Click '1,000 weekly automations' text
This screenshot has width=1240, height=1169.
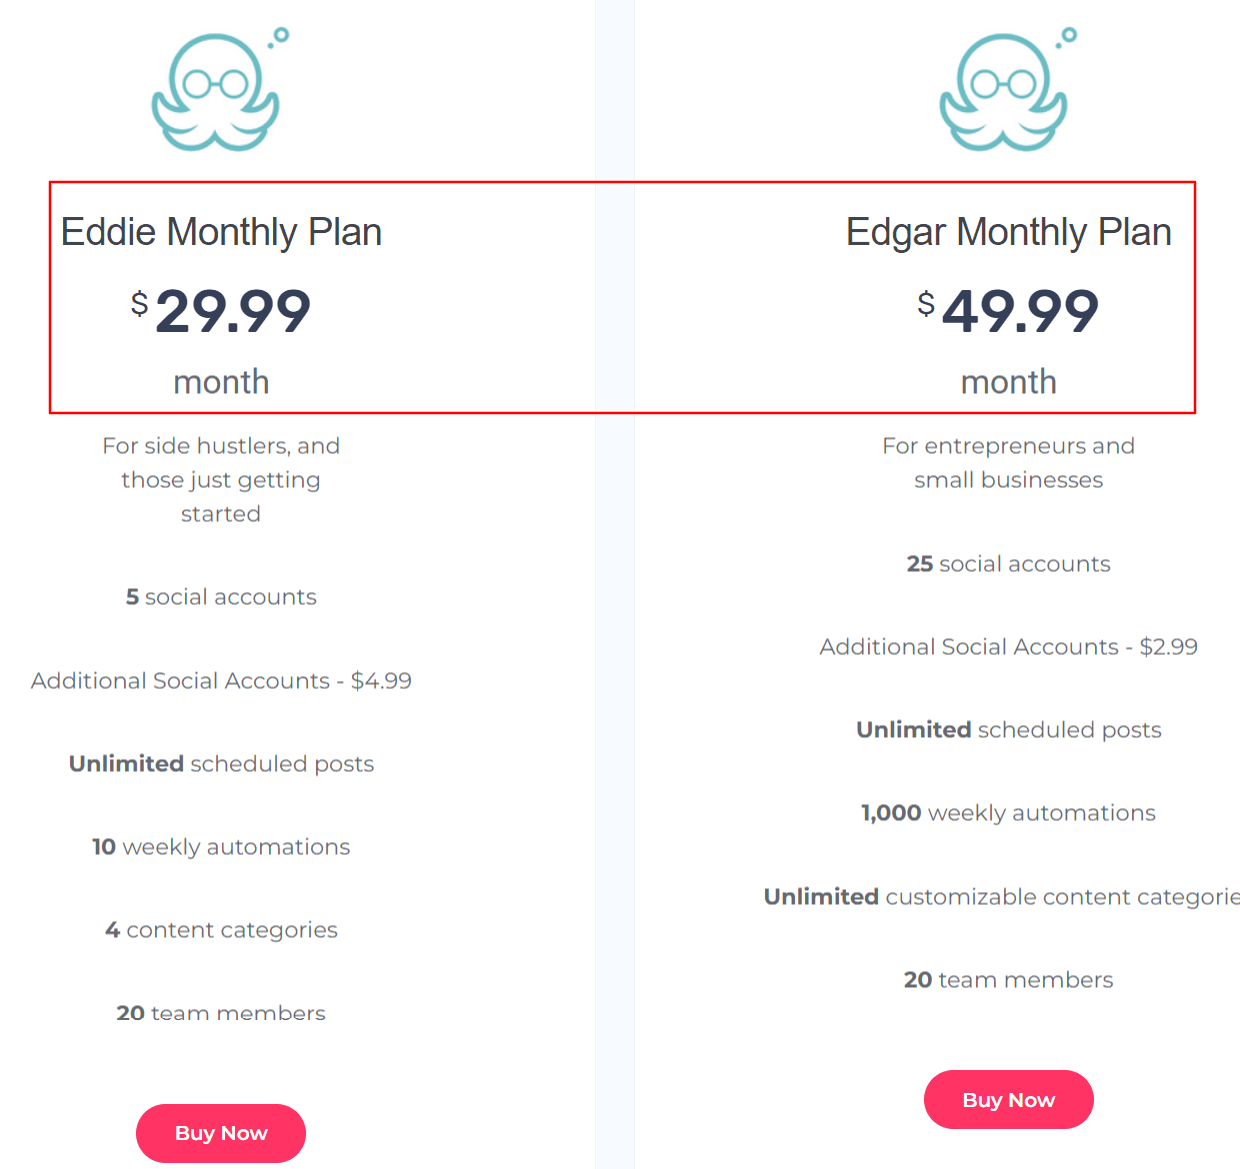click(1008, 813)
